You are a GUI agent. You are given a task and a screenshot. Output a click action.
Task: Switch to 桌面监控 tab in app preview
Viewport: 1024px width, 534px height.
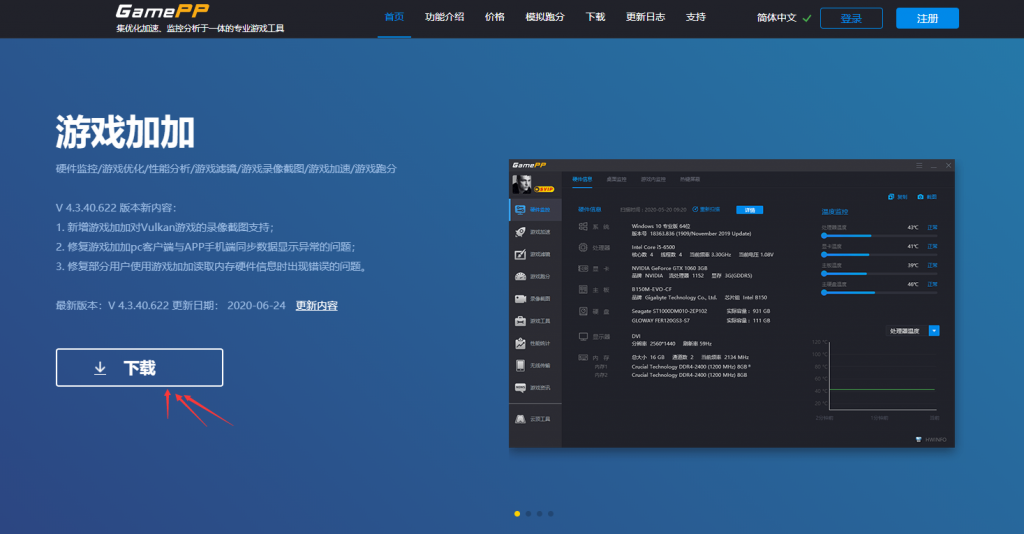(x=616, y=179)
